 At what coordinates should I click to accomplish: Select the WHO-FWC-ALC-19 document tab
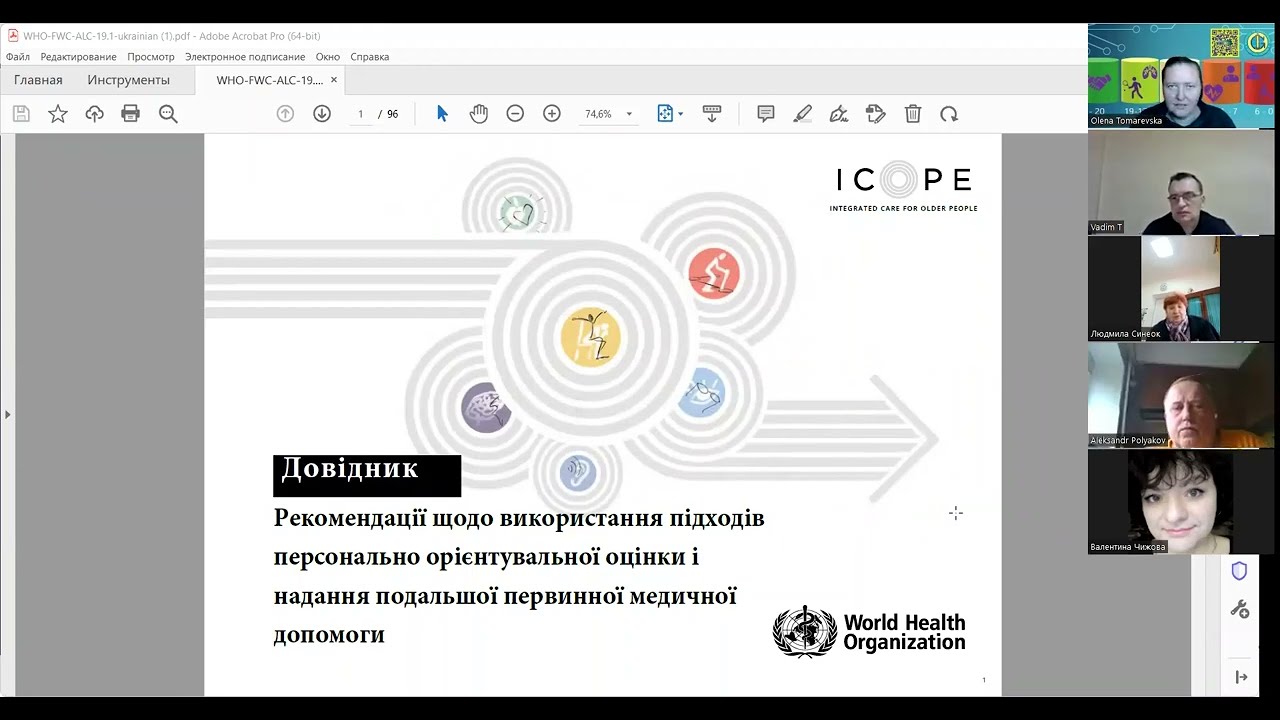click(269, 80)
